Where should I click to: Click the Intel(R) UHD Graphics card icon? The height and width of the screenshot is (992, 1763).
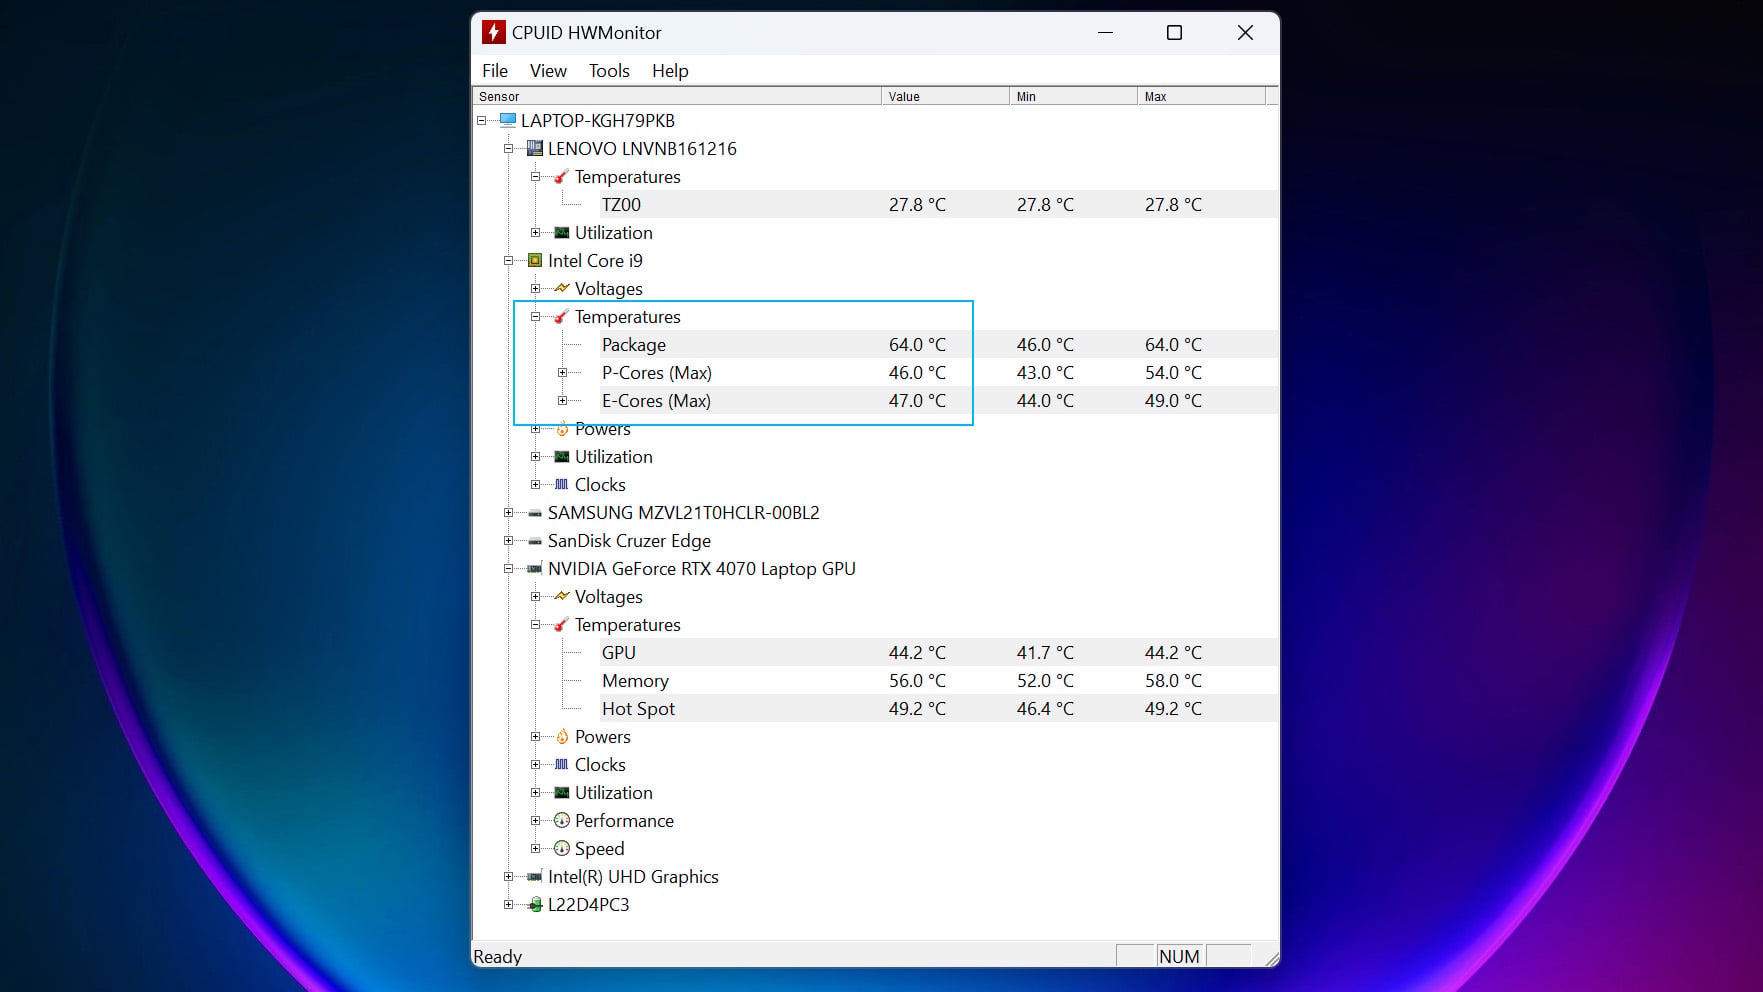point(535,876)
